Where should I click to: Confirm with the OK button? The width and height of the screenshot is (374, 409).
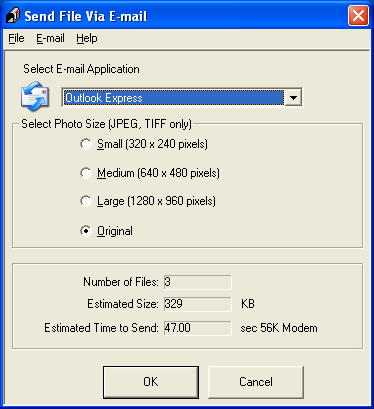pos(151,382)
